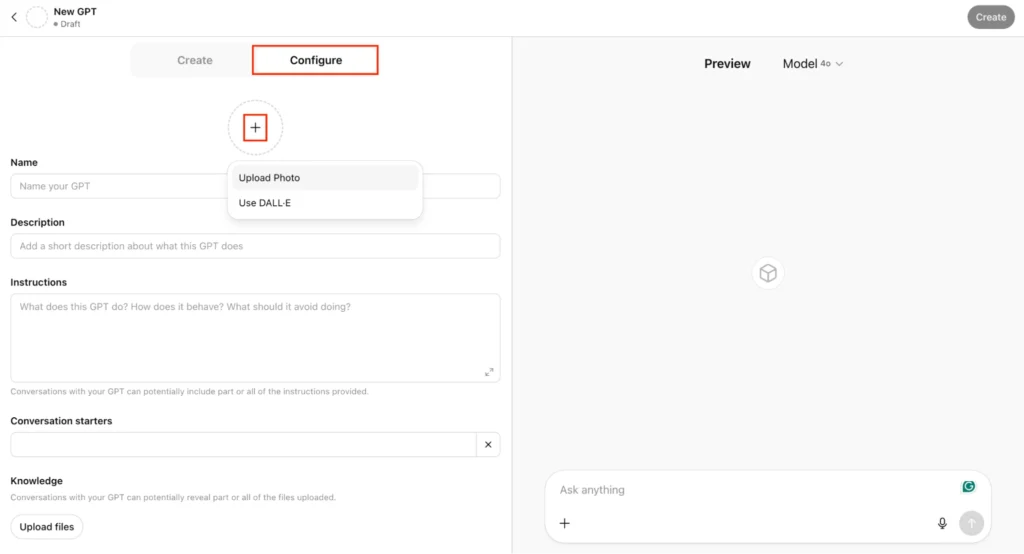The image size is (1024, 554).
Task: Click the note about instructions being included
Action: pos(189,391)
